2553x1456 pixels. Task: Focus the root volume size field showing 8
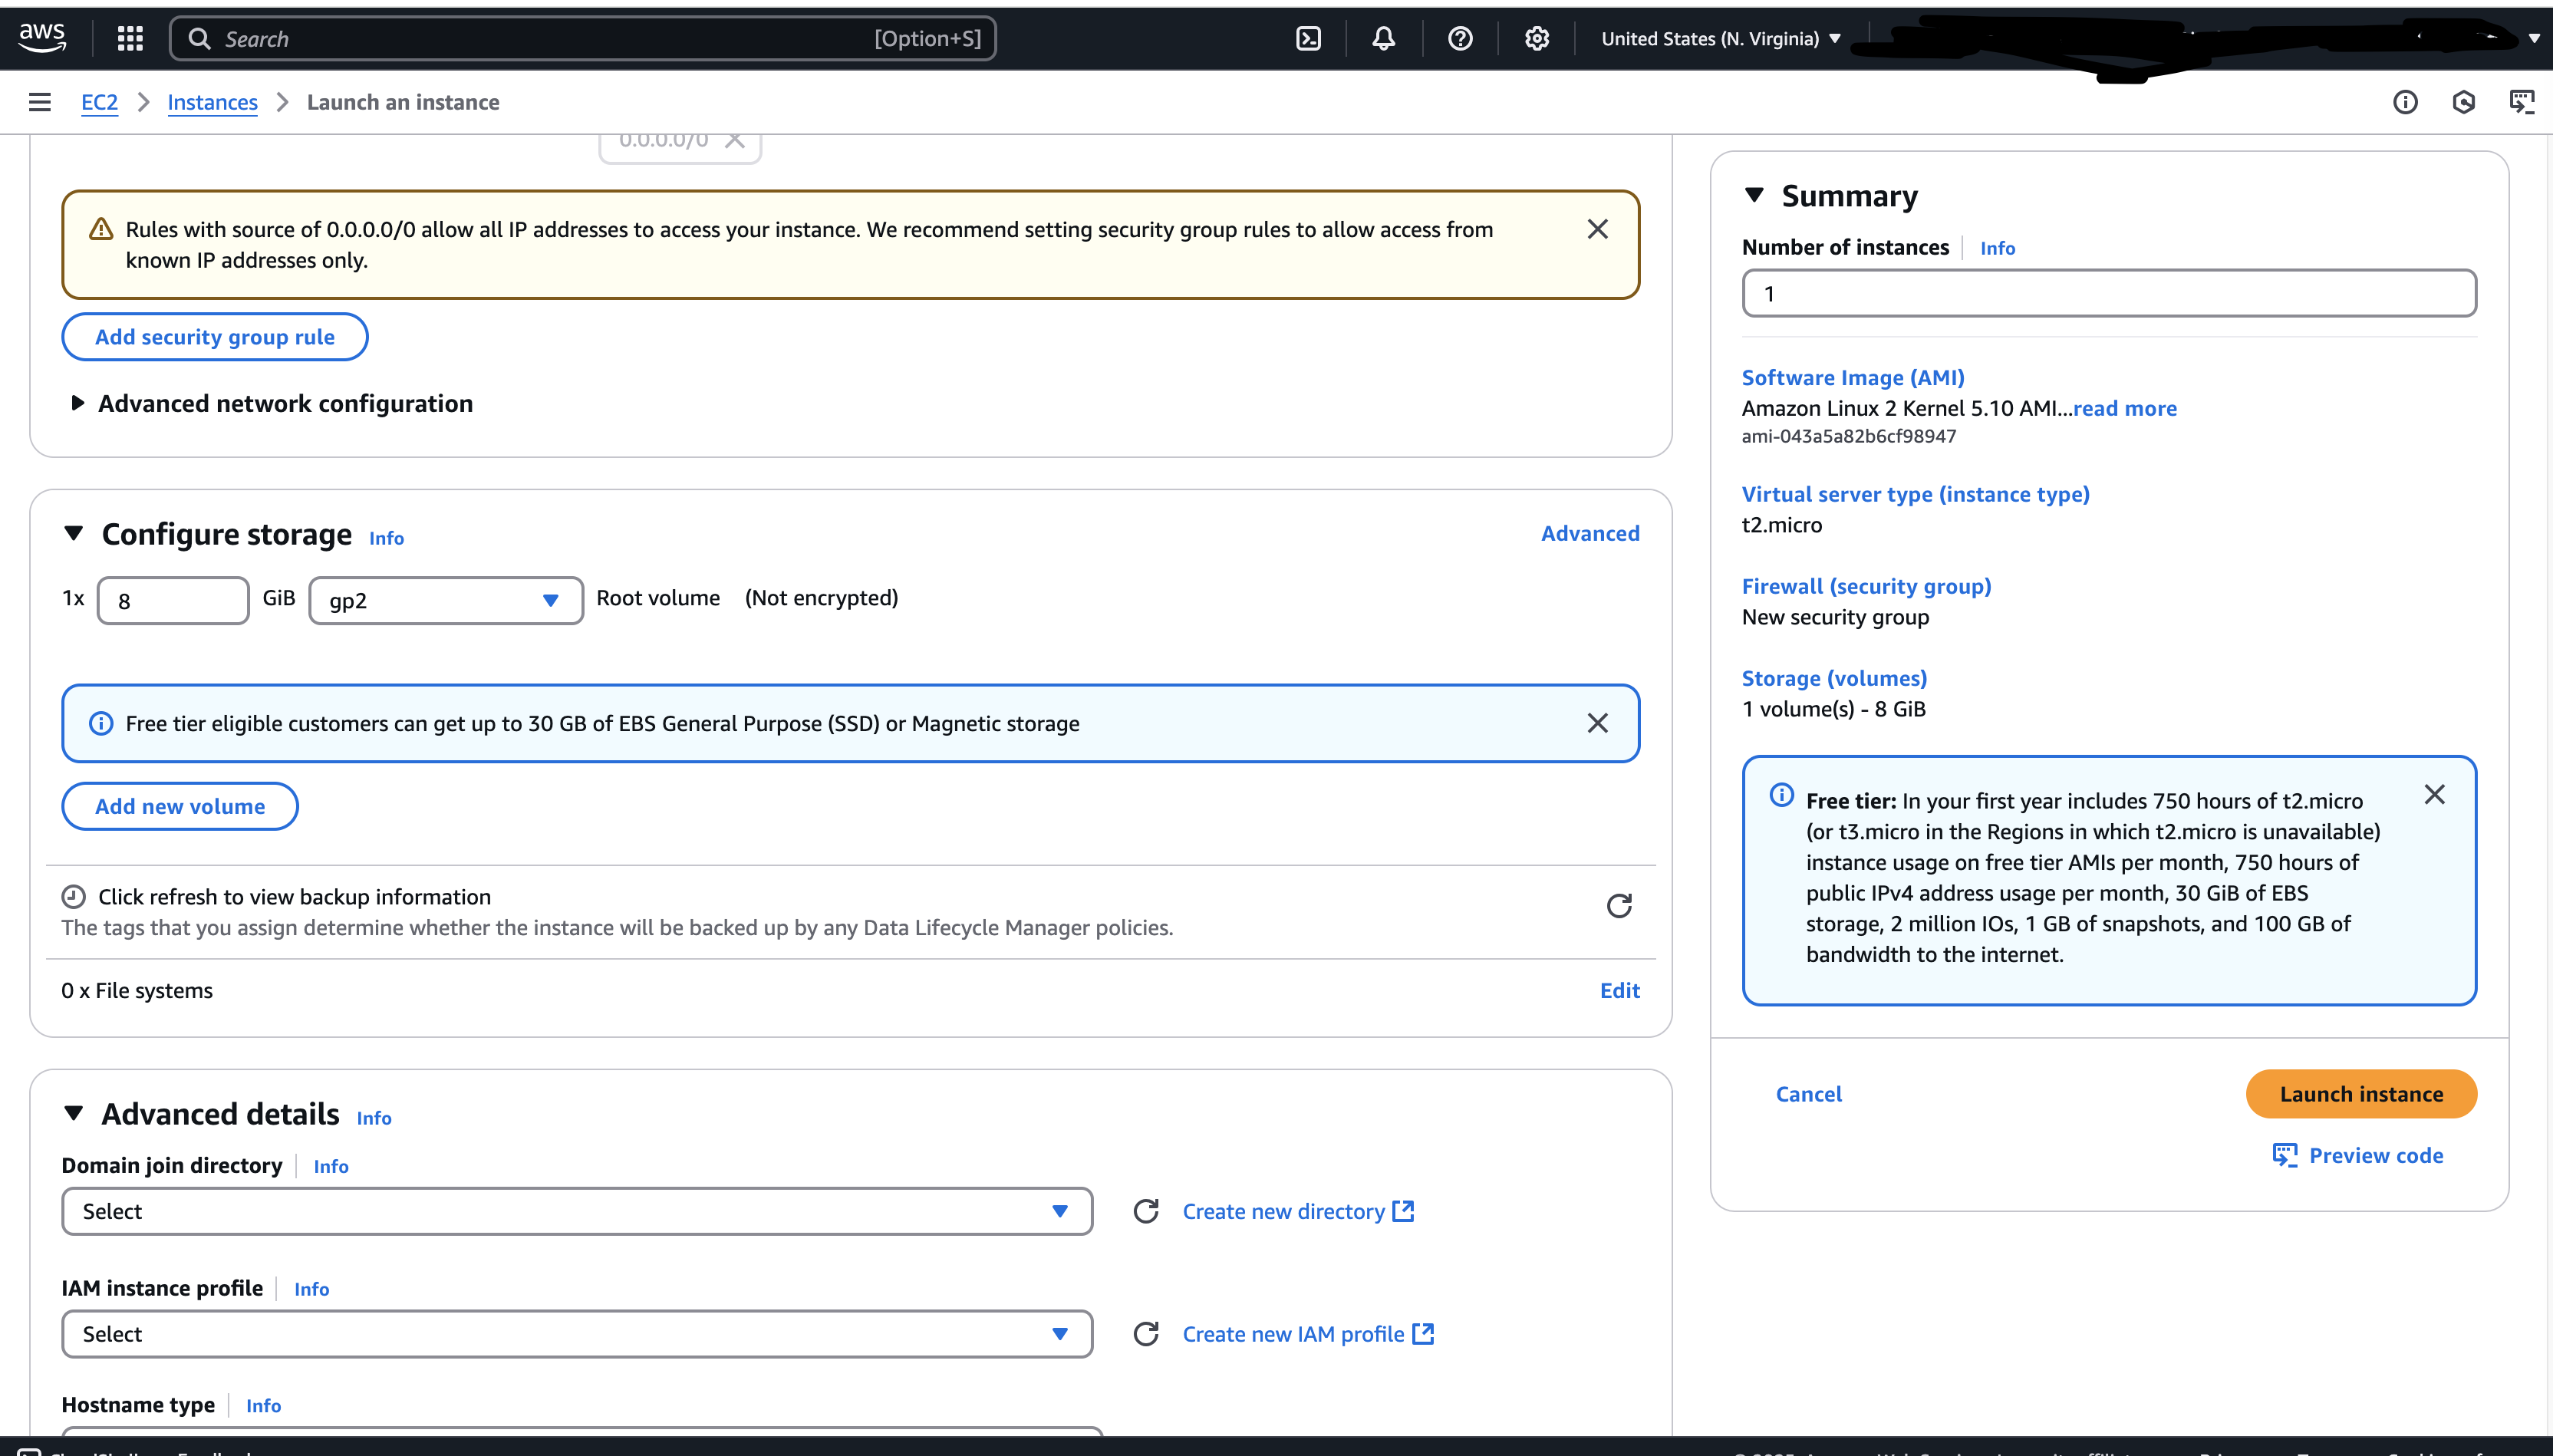click(173, 600)
